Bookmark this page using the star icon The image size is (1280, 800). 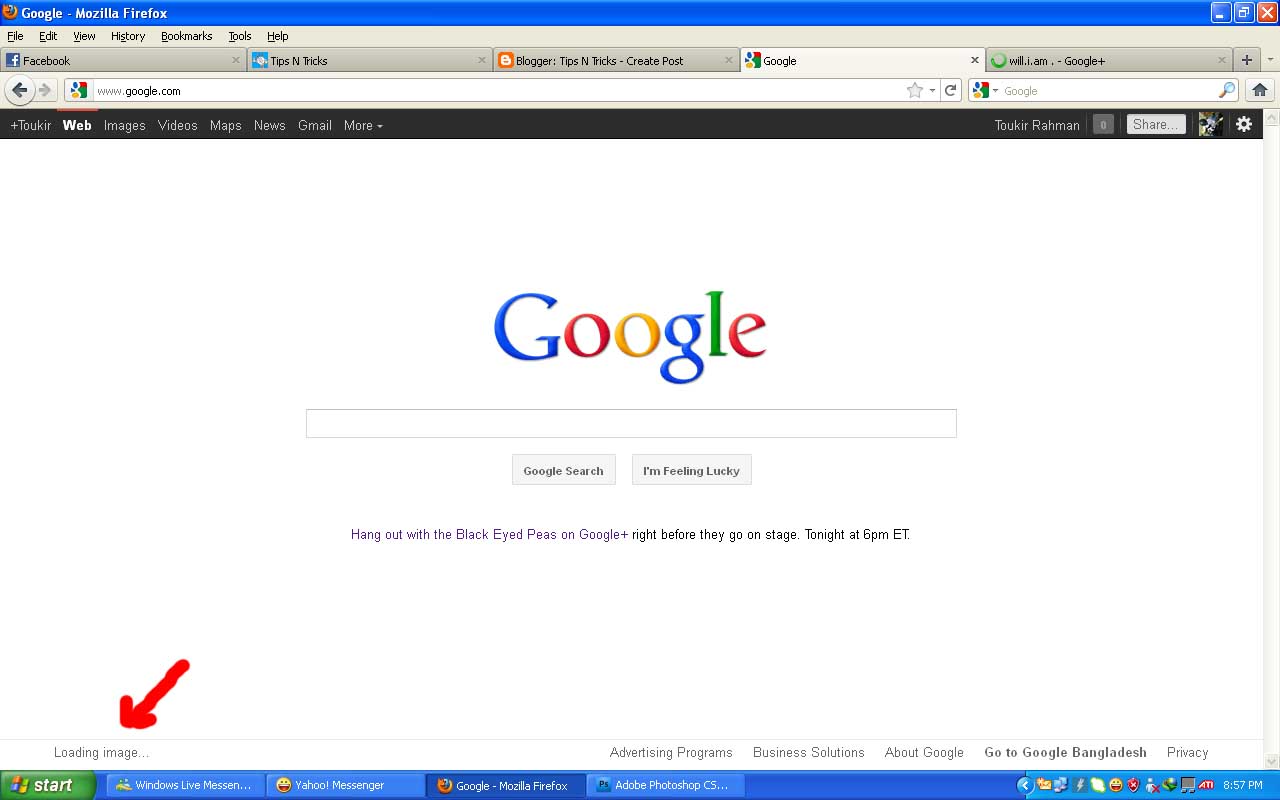tap(914, 90)
